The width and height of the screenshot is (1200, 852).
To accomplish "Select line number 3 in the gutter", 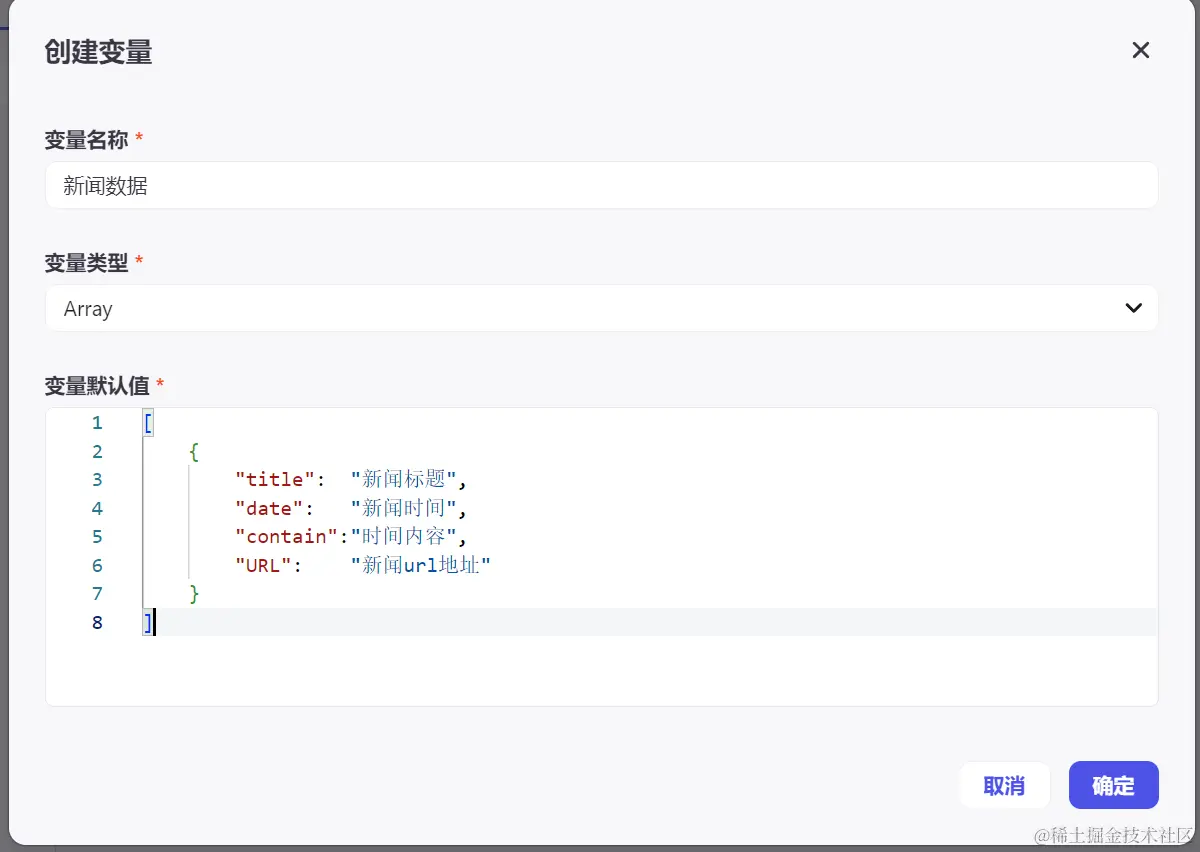I will coord(97,480).
